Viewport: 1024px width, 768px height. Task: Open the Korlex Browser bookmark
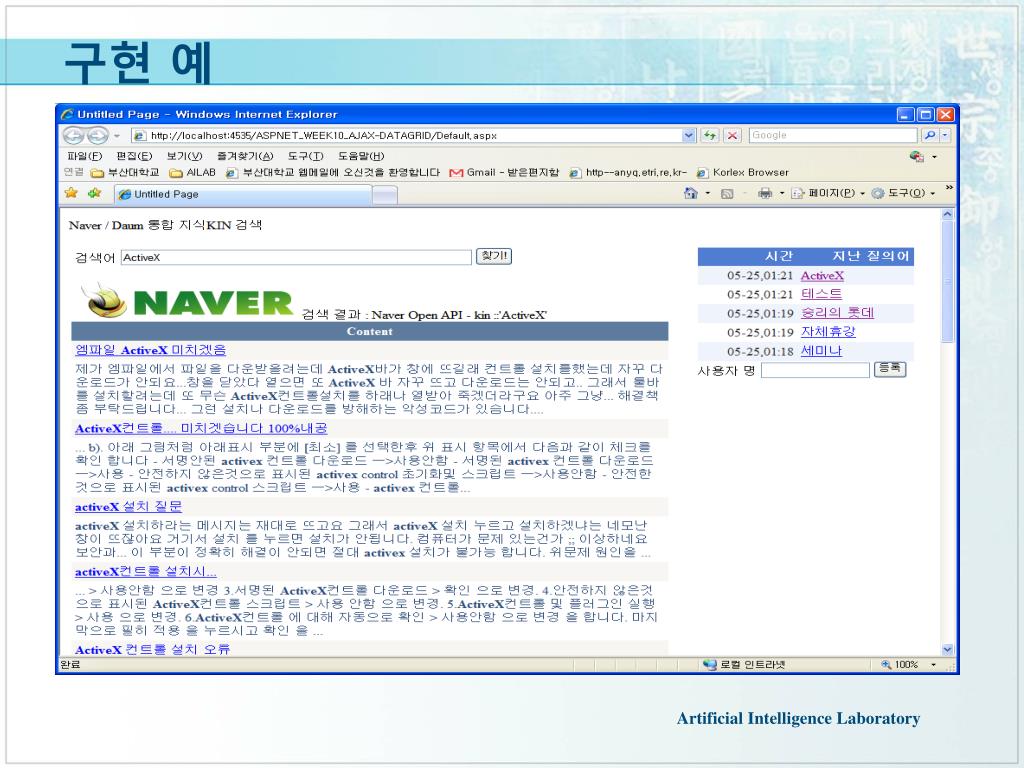tap(743, 172)
